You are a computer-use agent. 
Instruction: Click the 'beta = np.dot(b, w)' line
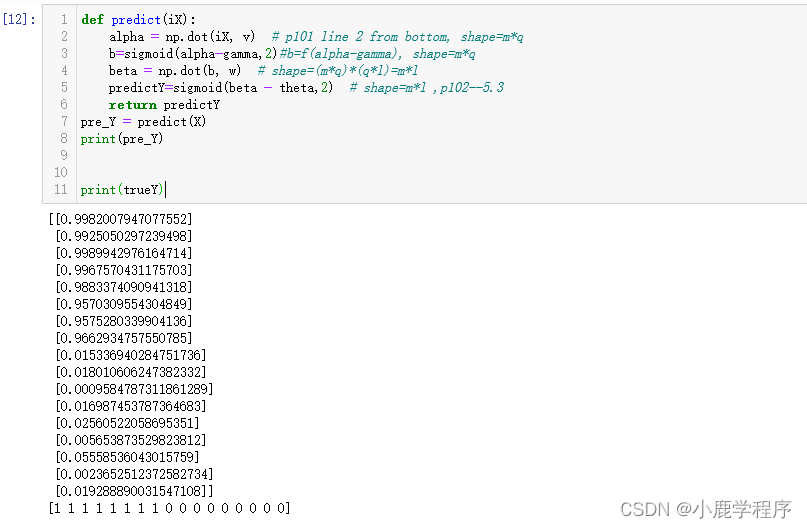(174, 71)
